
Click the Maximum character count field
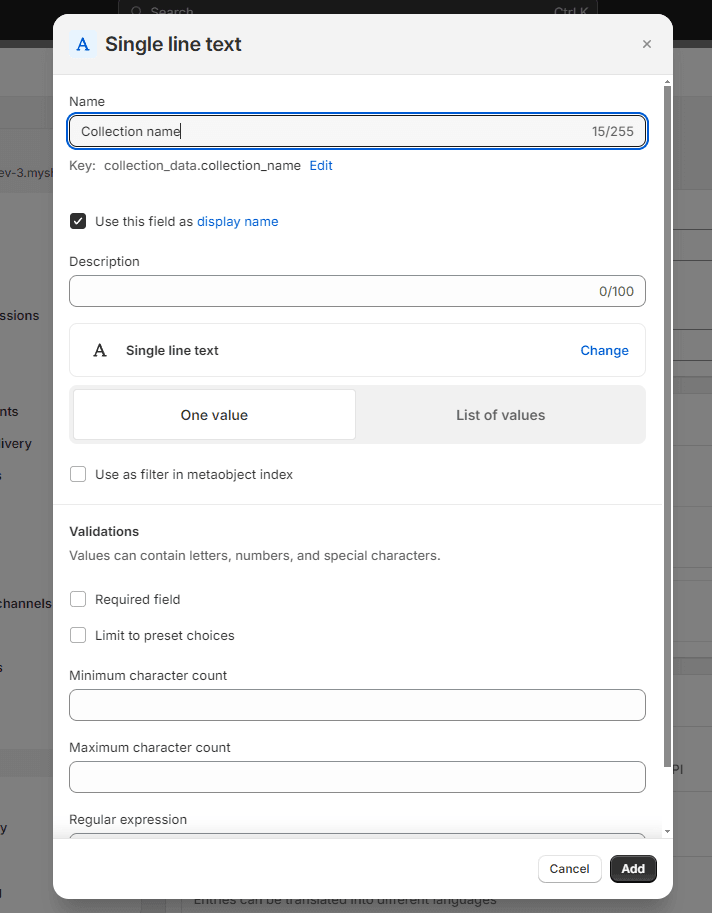pos(357,777)
